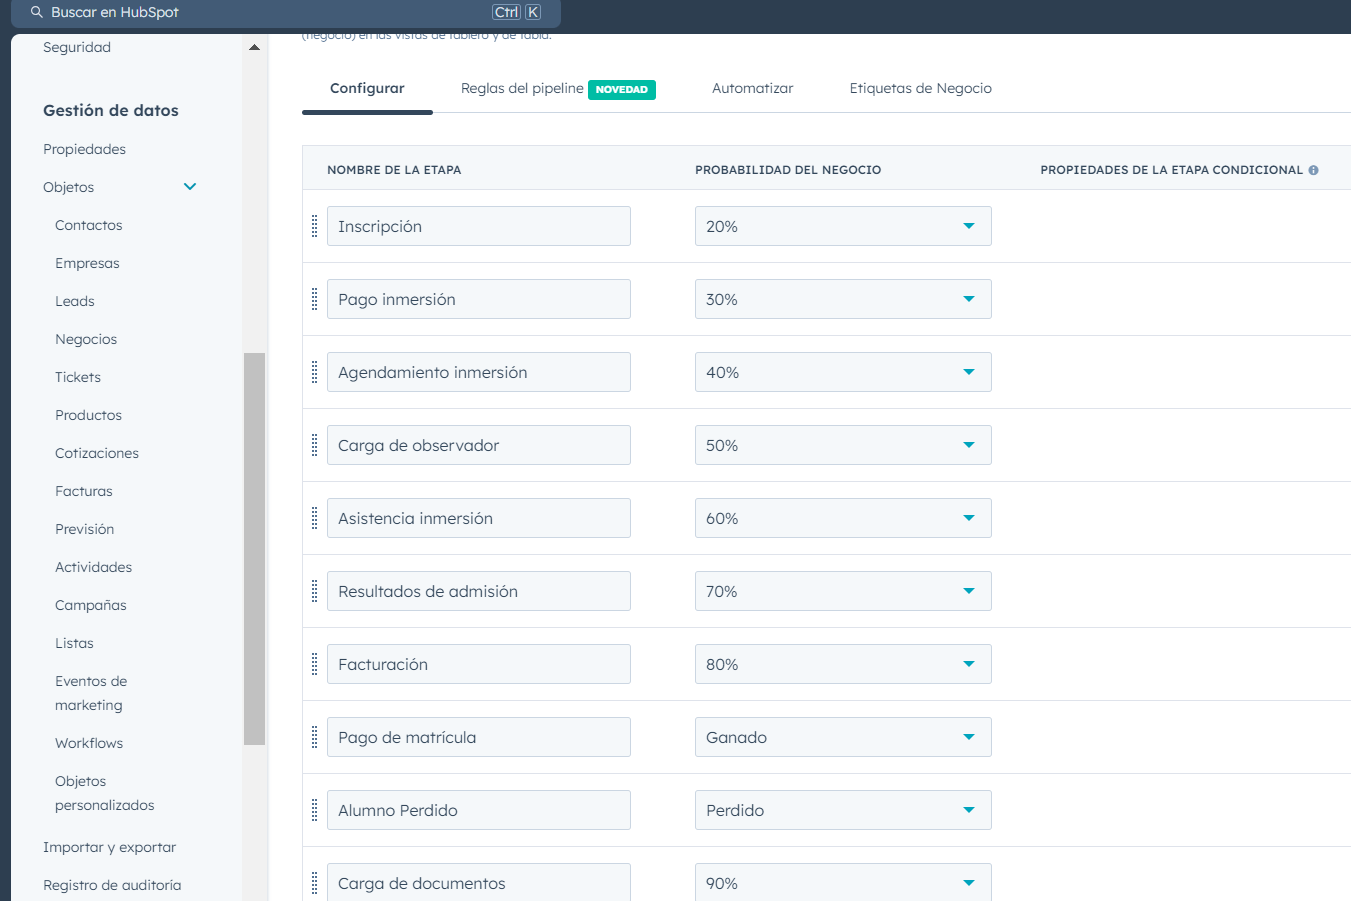
Task: Open probability dropdown for Carga de observador (50%)
Action: coord(843,445)
